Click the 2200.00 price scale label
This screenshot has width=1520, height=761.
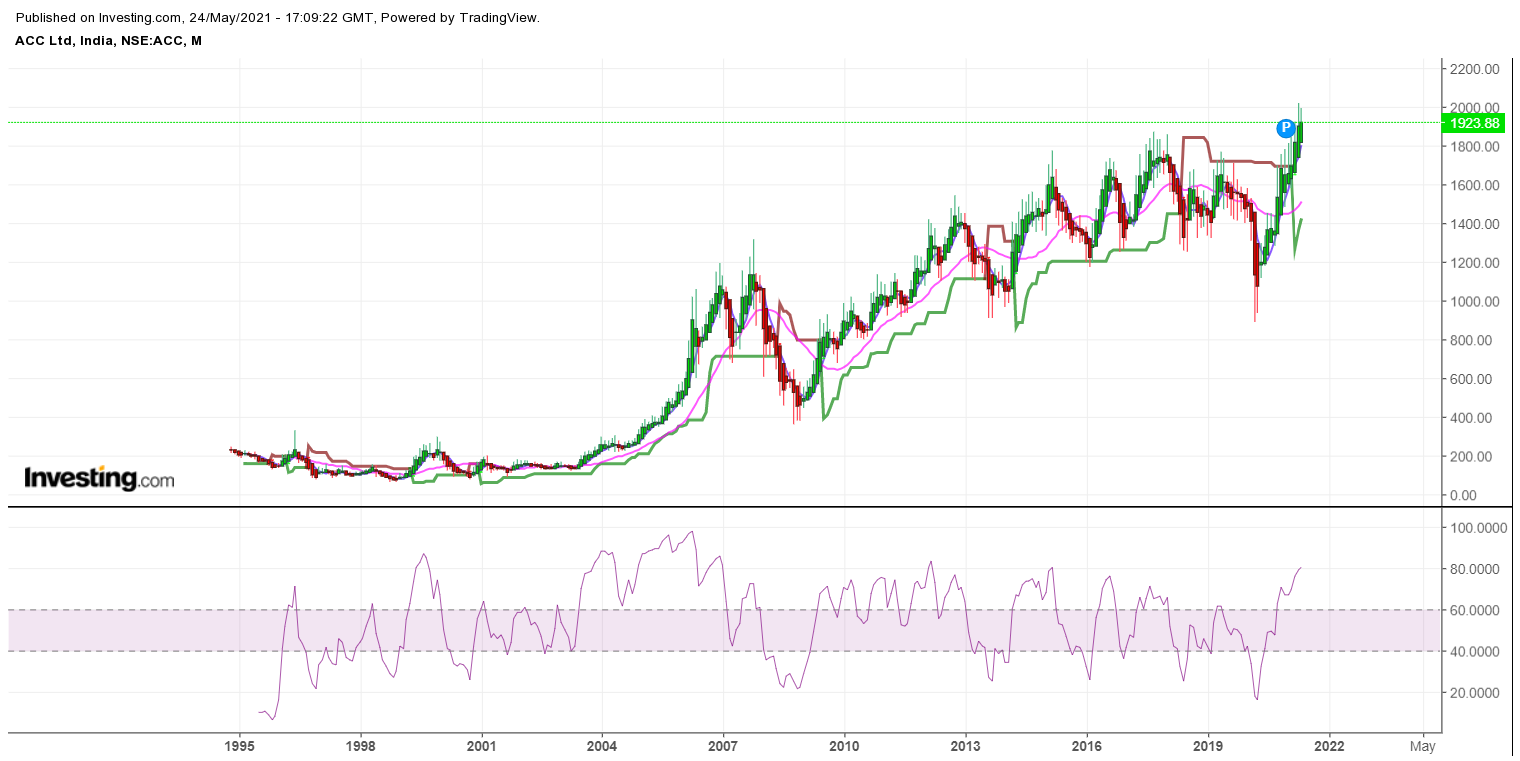tap(1476, 69)
